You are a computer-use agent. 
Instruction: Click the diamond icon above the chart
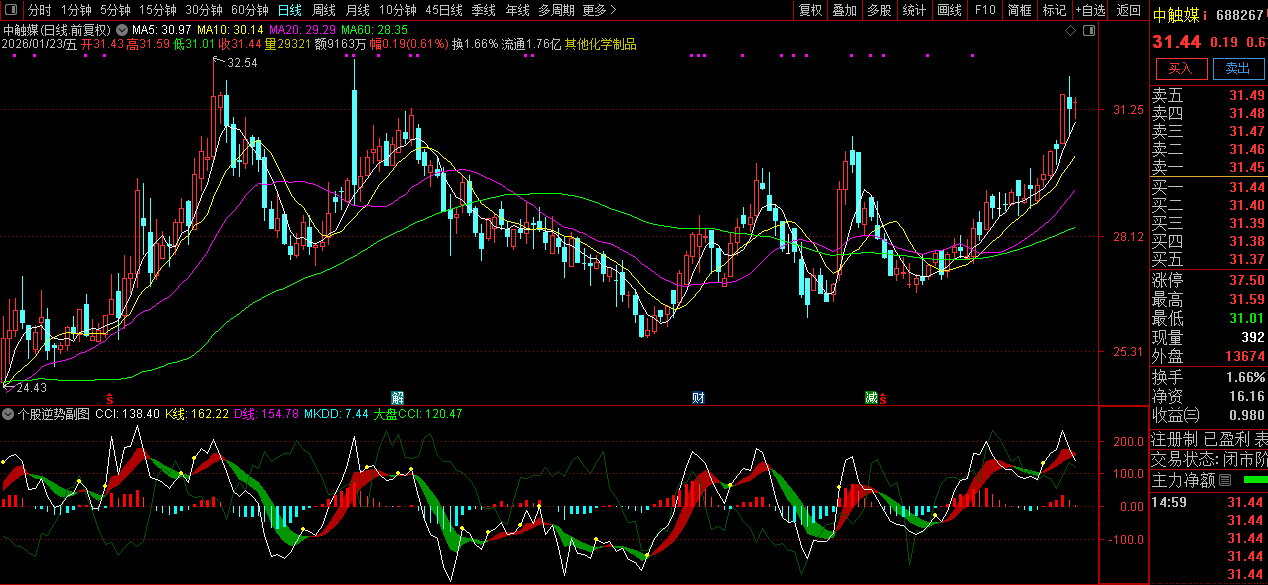pyautogui.click(x=1070, y=31)
